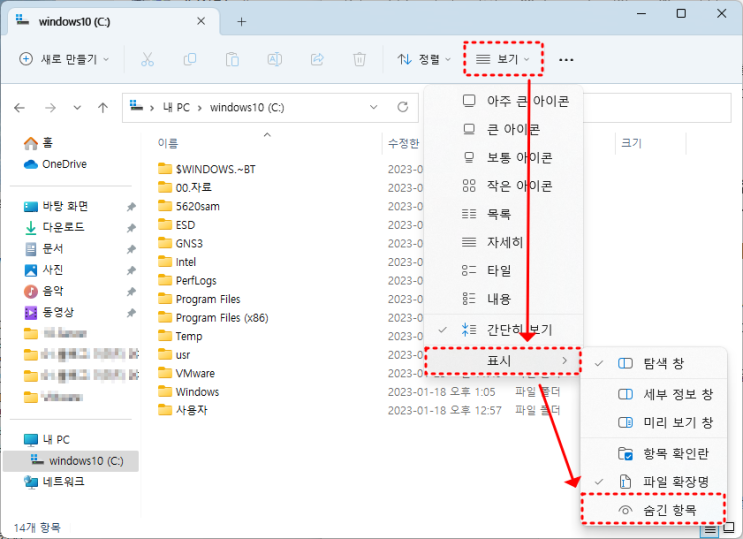
Task: Click the pin icon next to 동영상
Action: [x=131, y=313]
